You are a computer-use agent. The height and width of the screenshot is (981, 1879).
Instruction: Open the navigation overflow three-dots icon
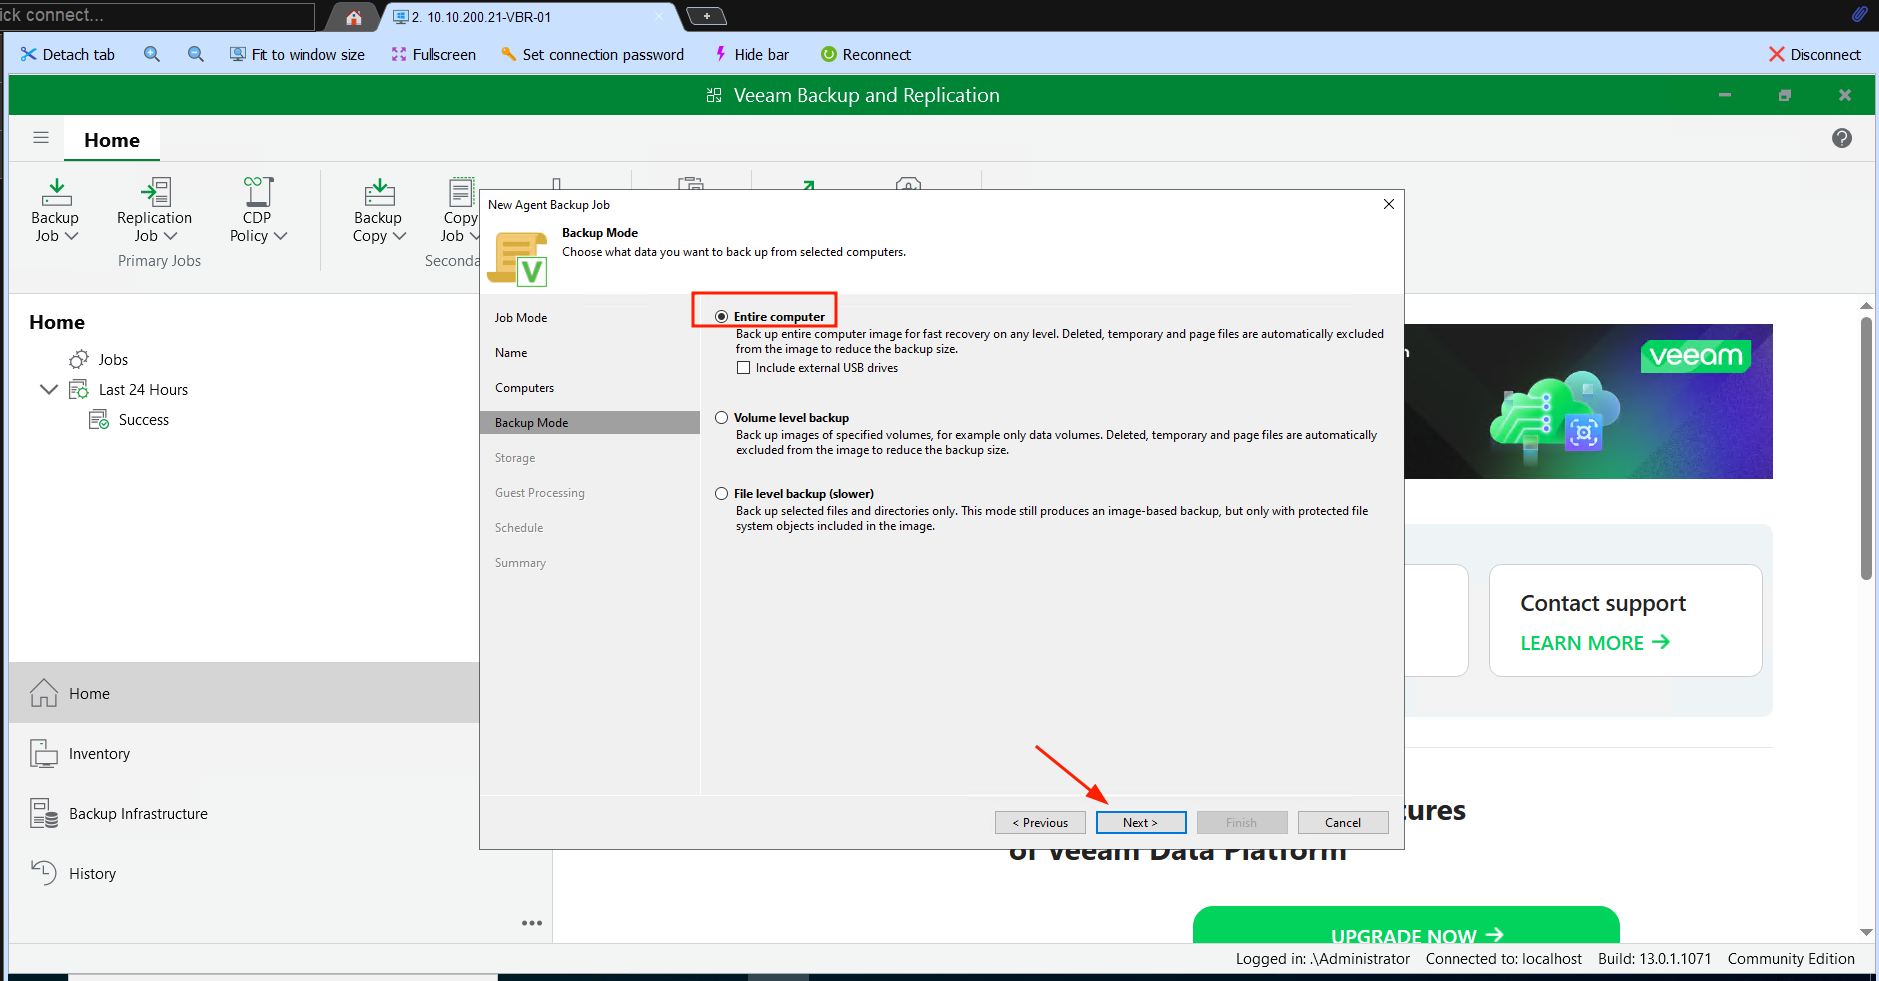[532, 923]
